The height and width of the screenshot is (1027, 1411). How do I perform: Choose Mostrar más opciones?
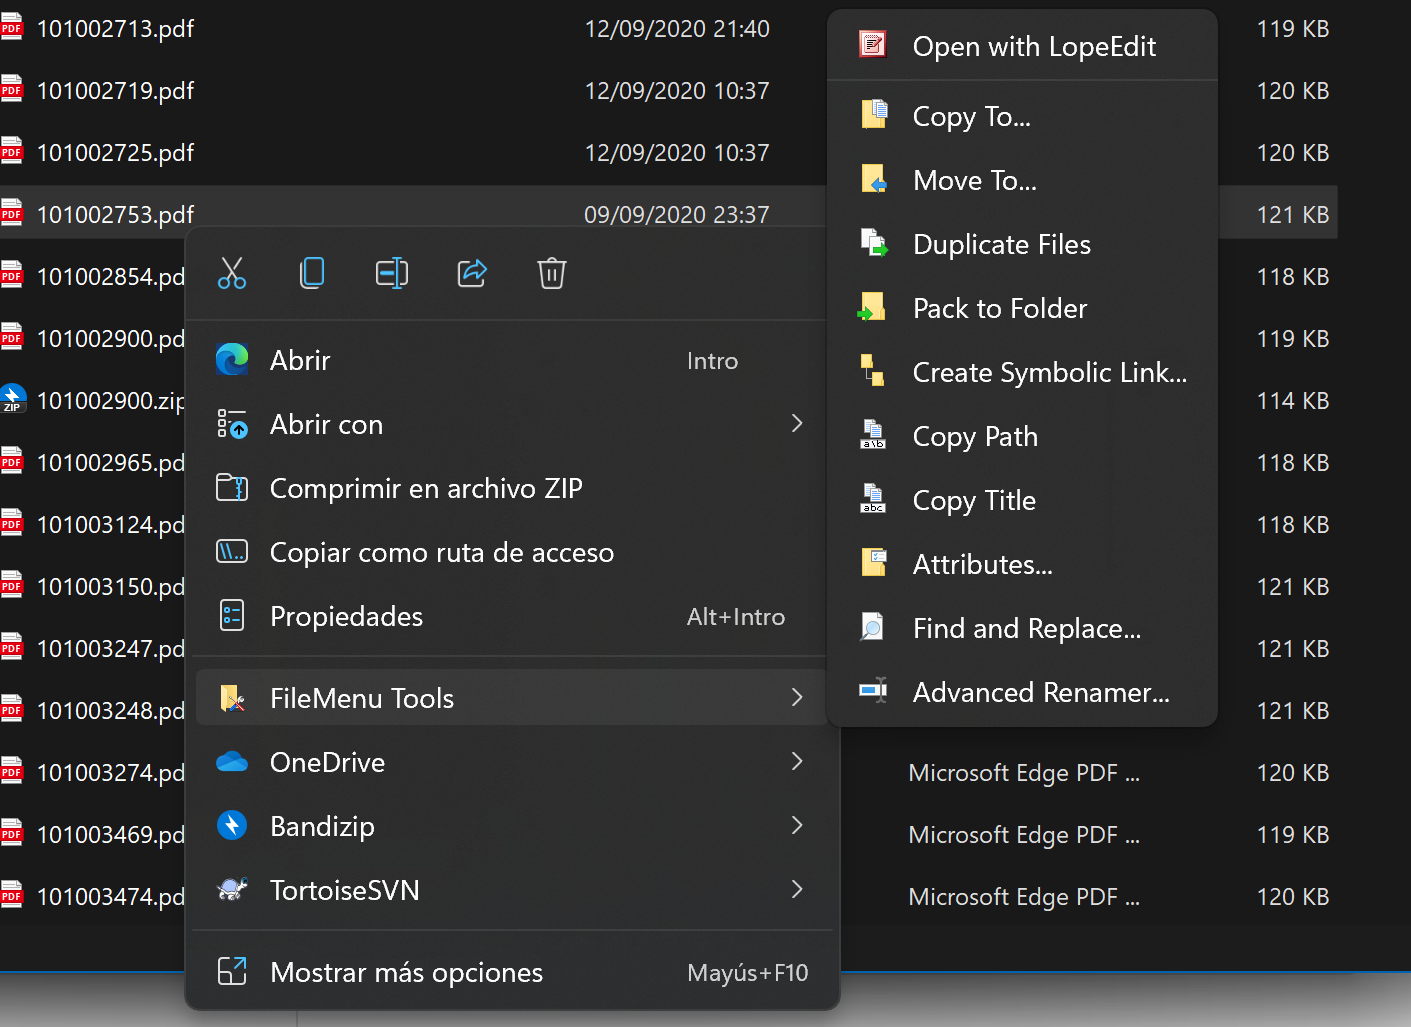pos(511,972)
